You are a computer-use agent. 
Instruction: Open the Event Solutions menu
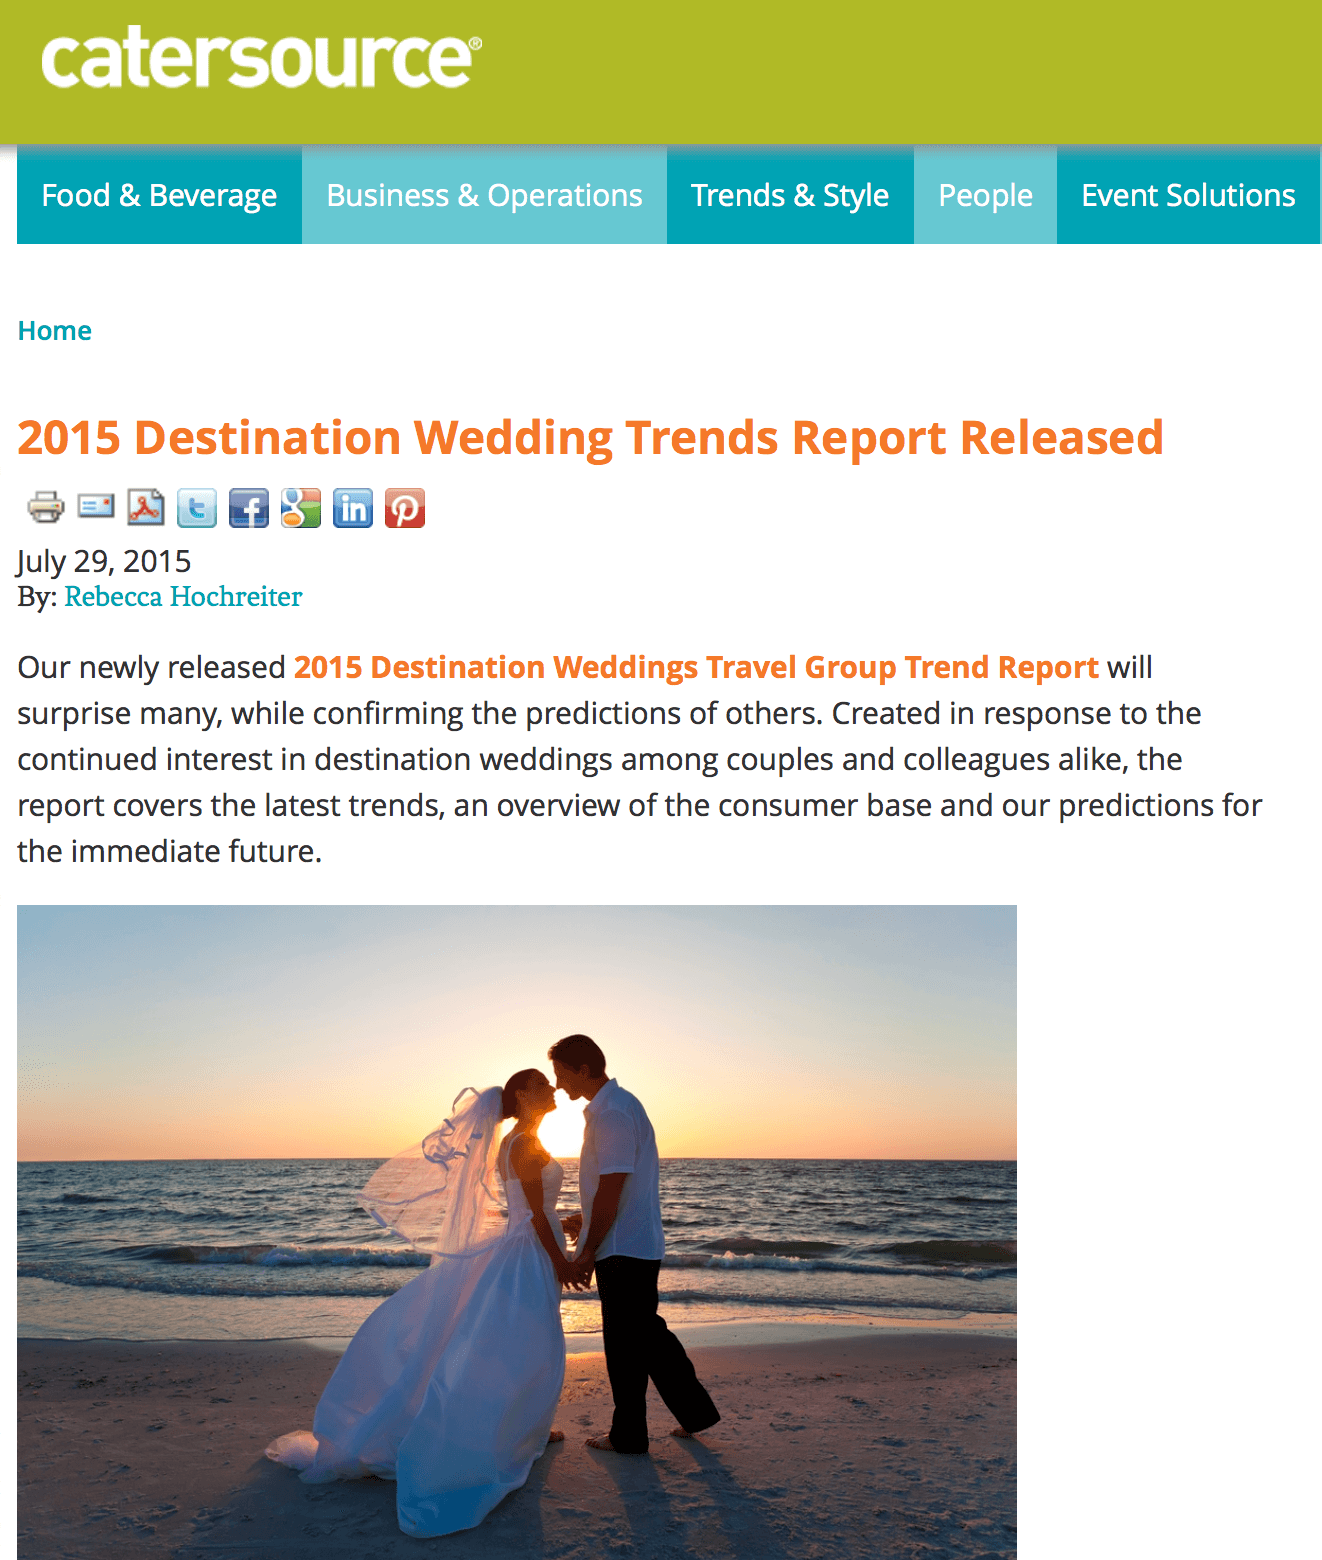click(1188, 195)
